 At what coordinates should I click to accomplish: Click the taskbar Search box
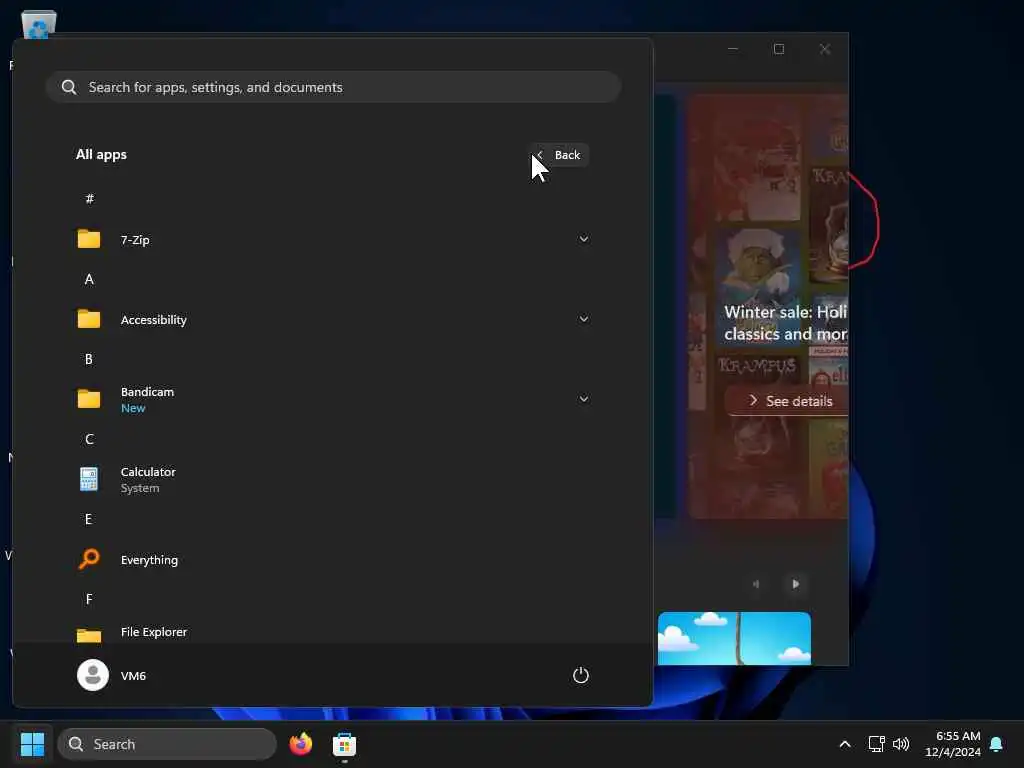point(167,744)
